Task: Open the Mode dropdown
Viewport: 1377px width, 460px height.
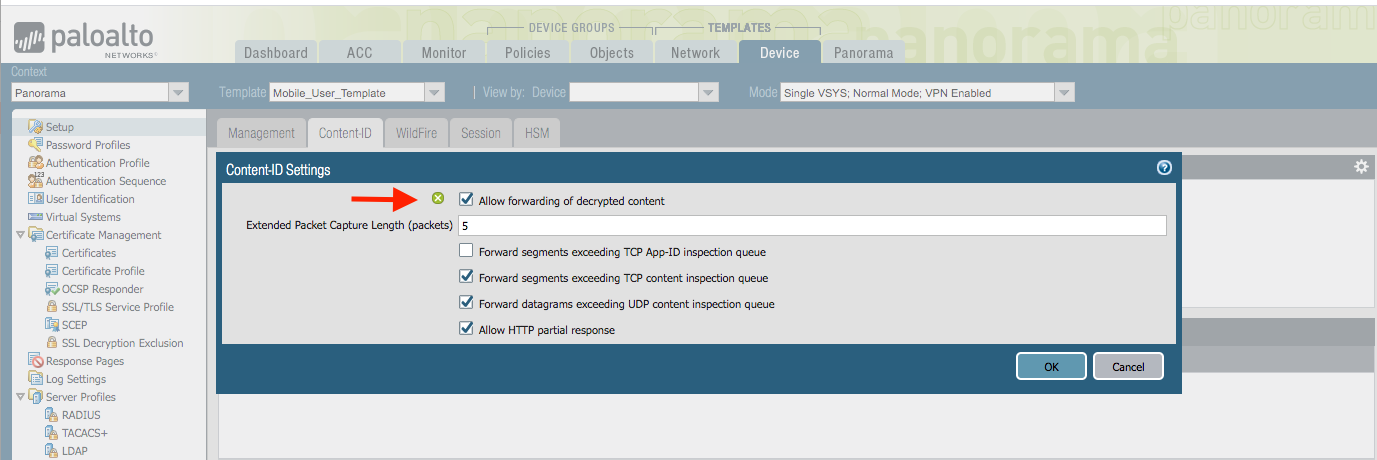Action: tap(1064, 93)
